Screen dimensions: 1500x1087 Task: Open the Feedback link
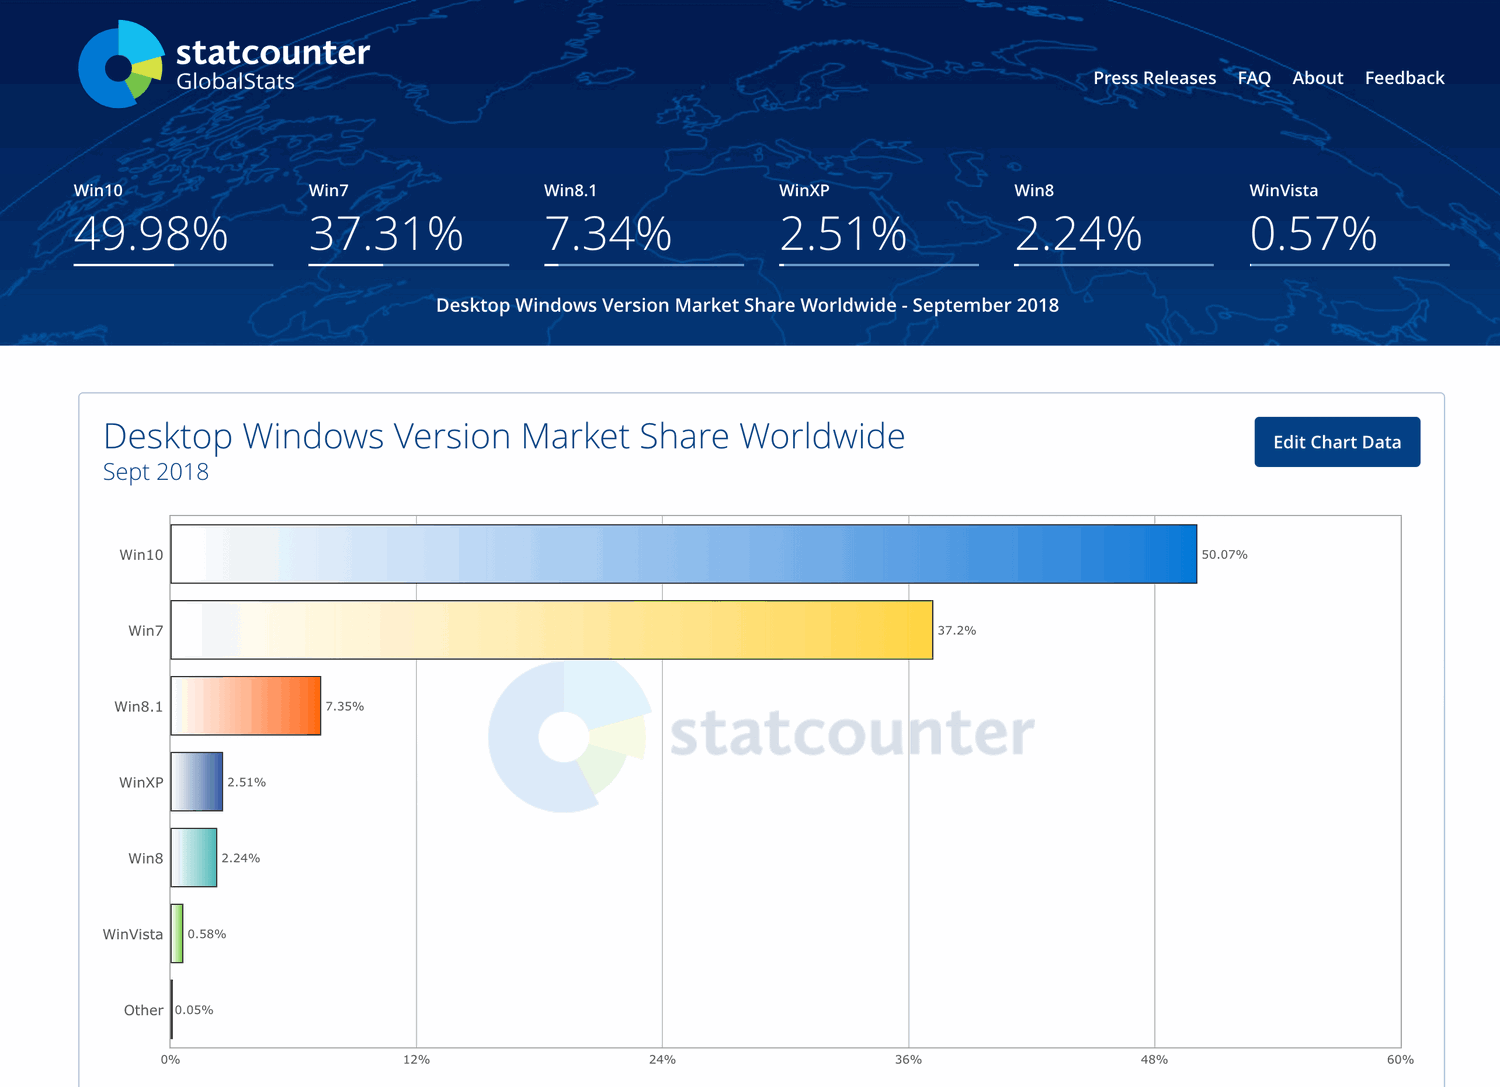point(1404,78)
